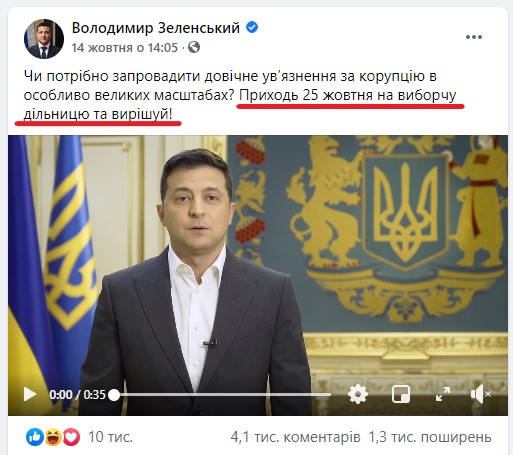Image resolution: width=513 pixels, height=455 pixels.
Task: Click the Like reaction icon
Action: (x=35, y=437)
